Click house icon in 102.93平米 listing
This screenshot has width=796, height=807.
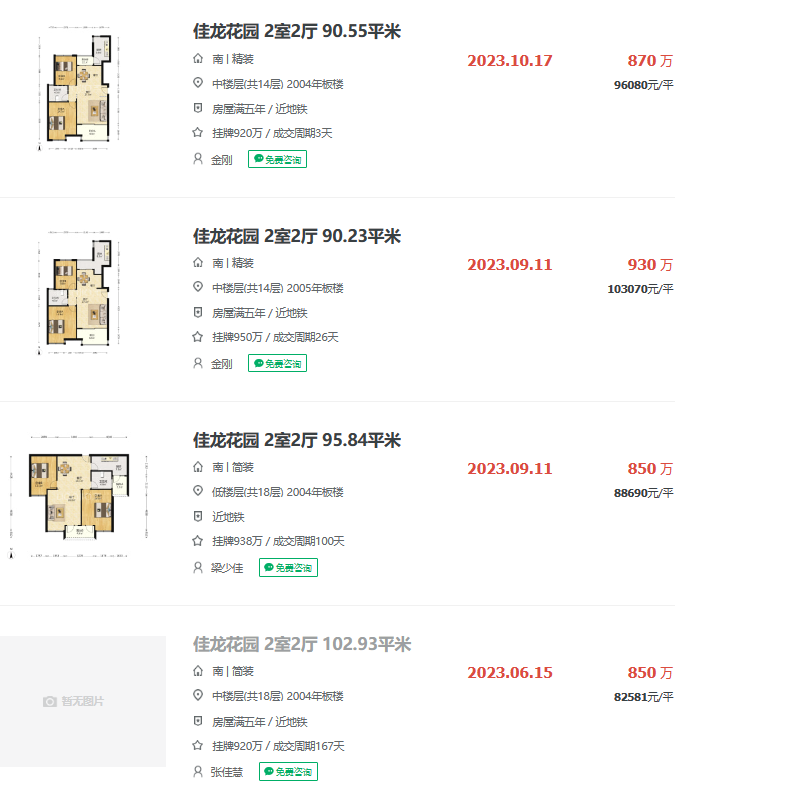point(198,671)
